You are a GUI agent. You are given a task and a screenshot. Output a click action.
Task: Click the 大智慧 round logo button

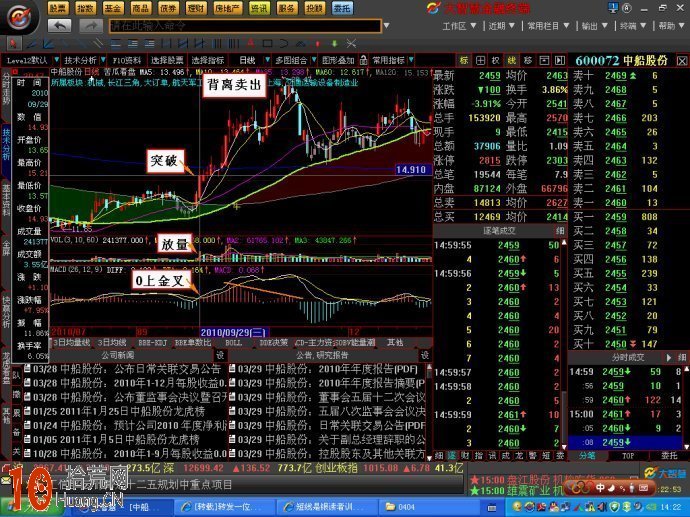click(x=19, y=18)
